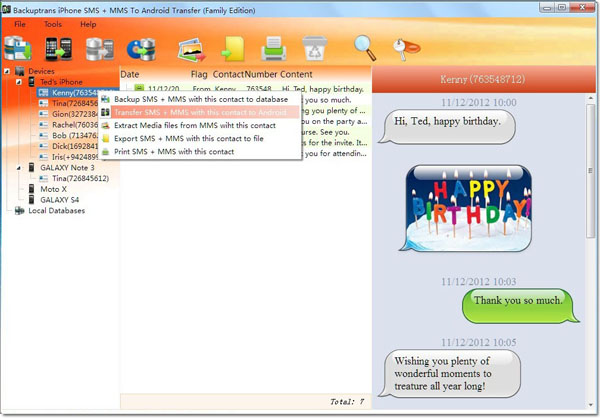Select the Moto X device

click(54, 189)
